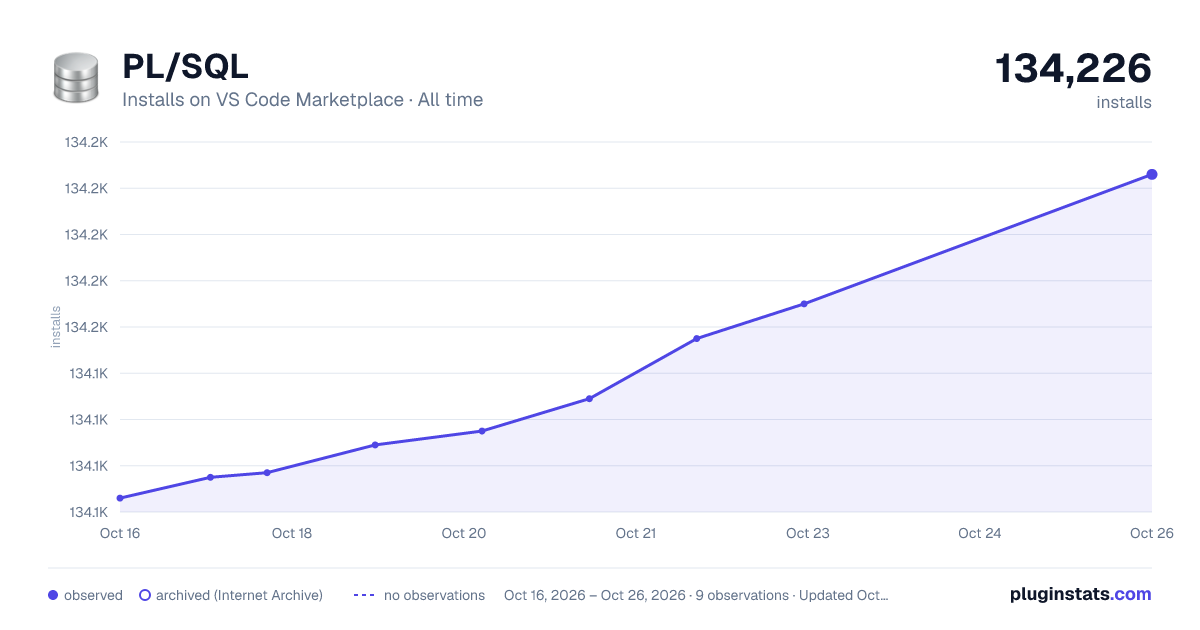
Task: Click the Oct 24 x-axis label
Action: coord(980,533)
